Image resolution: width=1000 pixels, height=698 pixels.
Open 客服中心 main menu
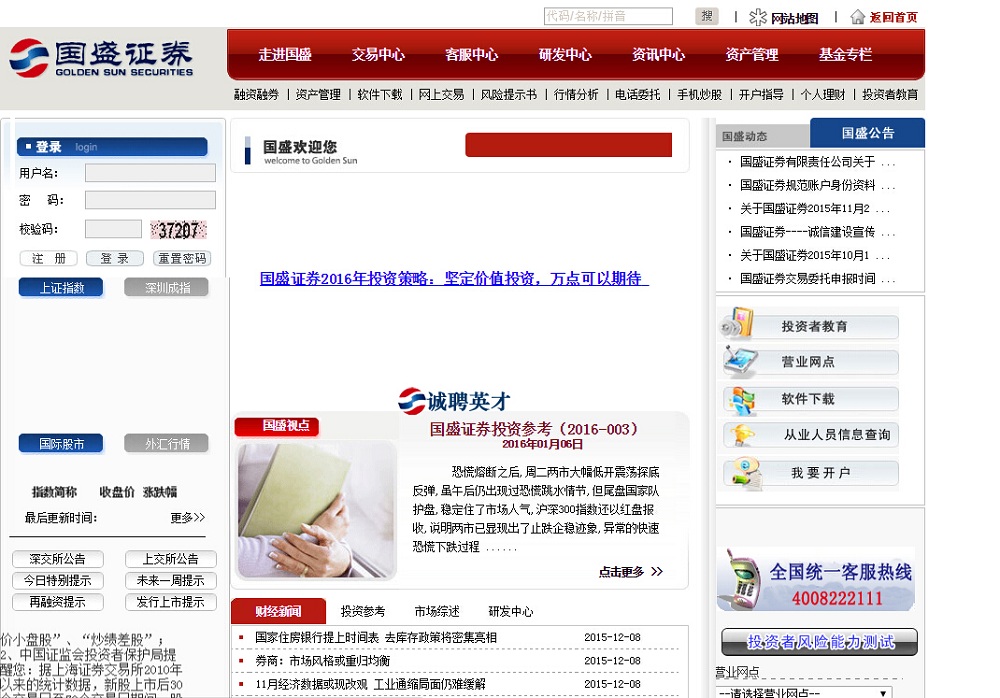[x=471, y=55]
